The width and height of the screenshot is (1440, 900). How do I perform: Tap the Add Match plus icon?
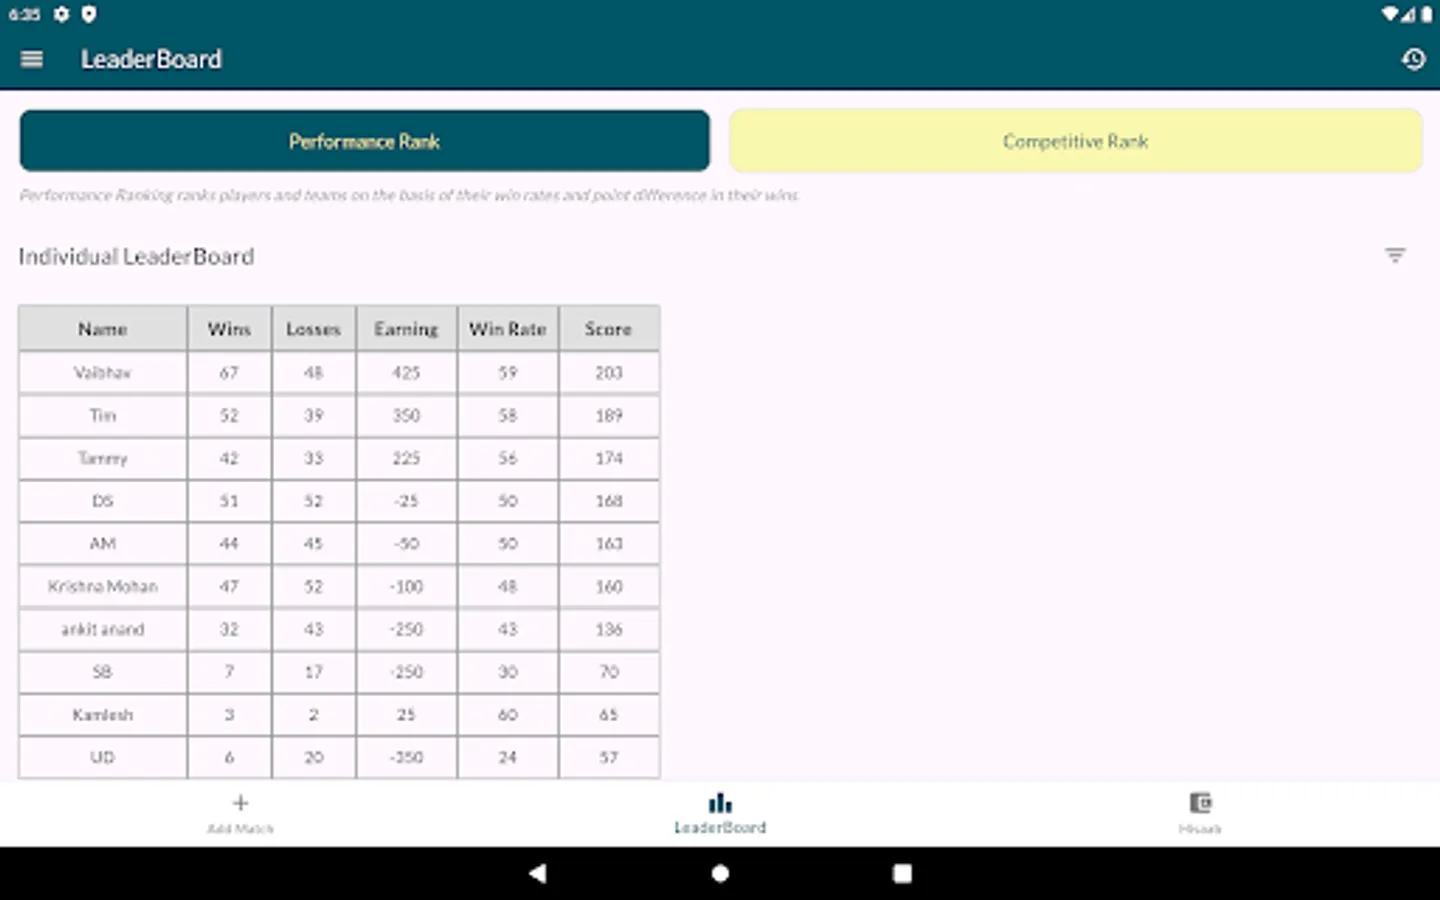click(241, 802)
